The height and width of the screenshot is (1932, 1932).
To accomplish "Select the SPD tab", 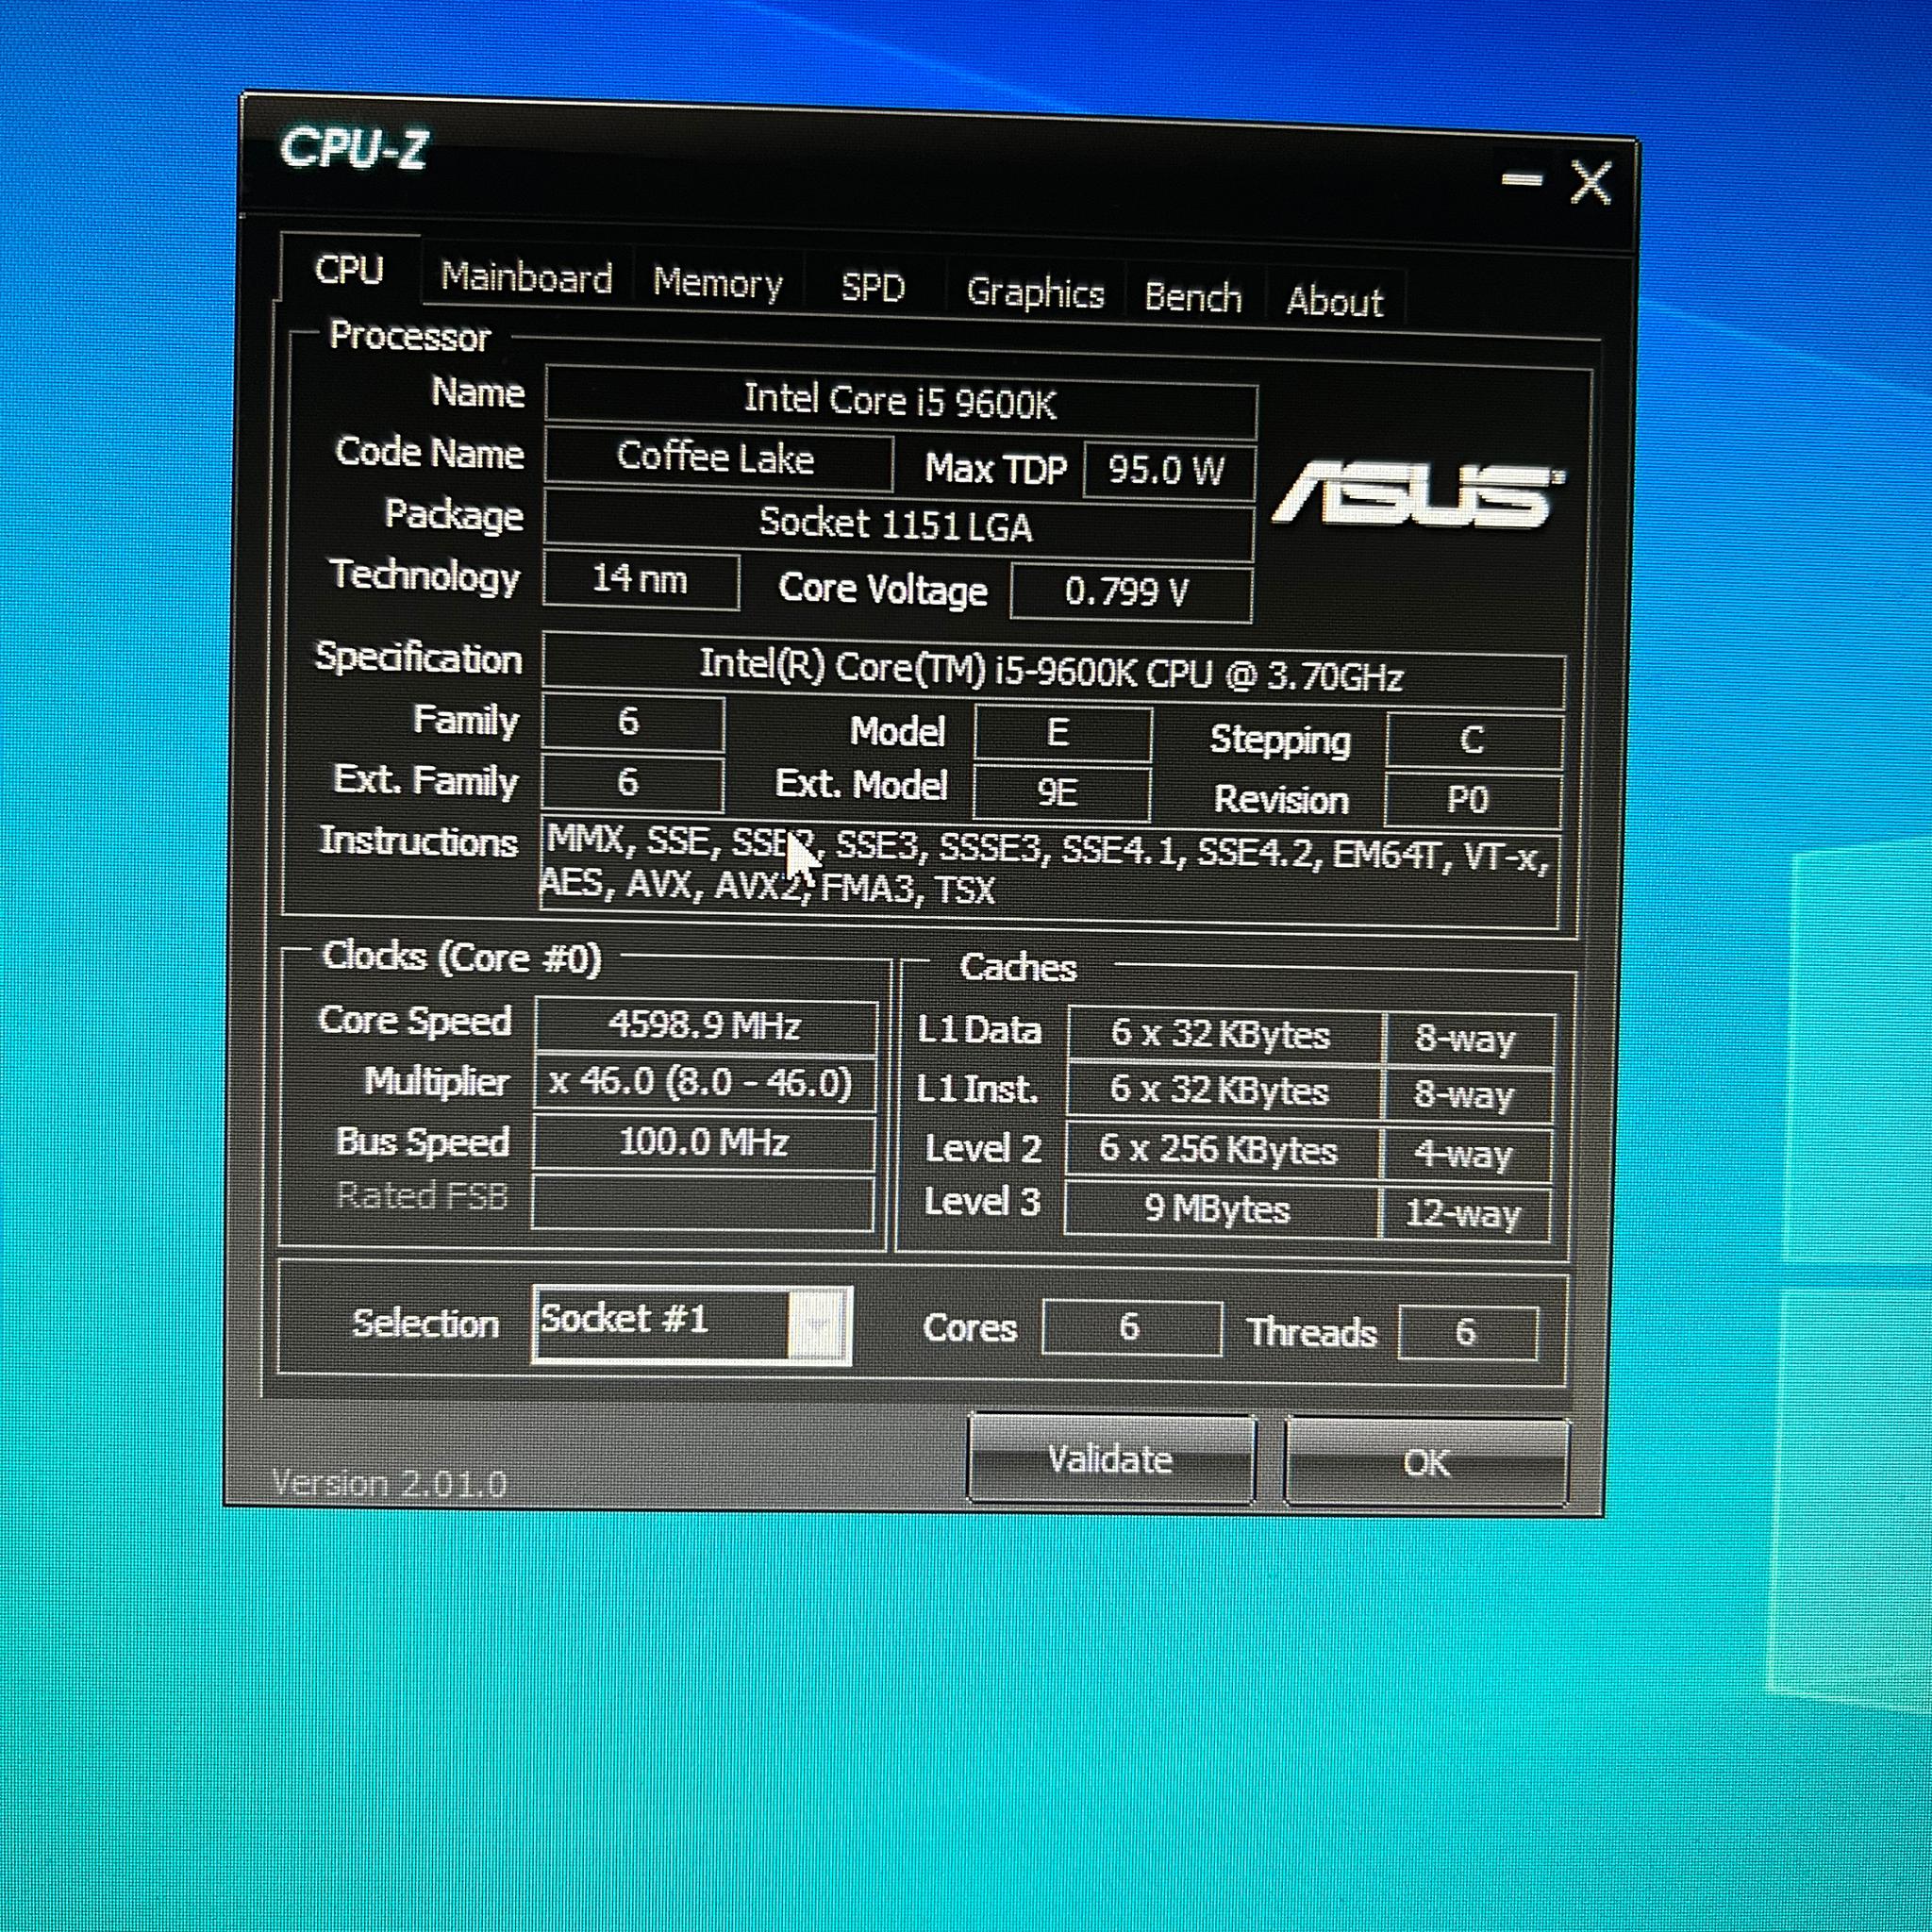I will tap(873, 288).
